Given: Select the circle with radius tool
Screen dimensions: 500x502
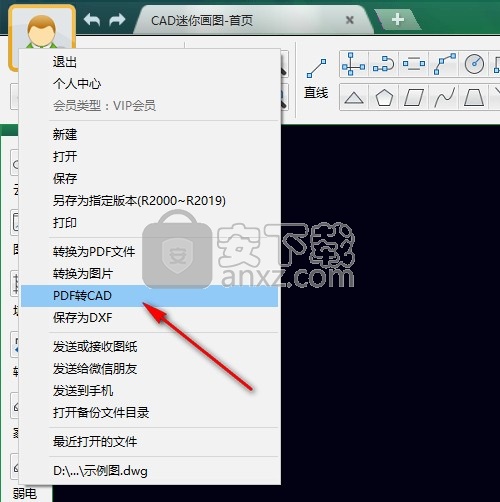Looking at the screenshot, I should tap(474, 64).
